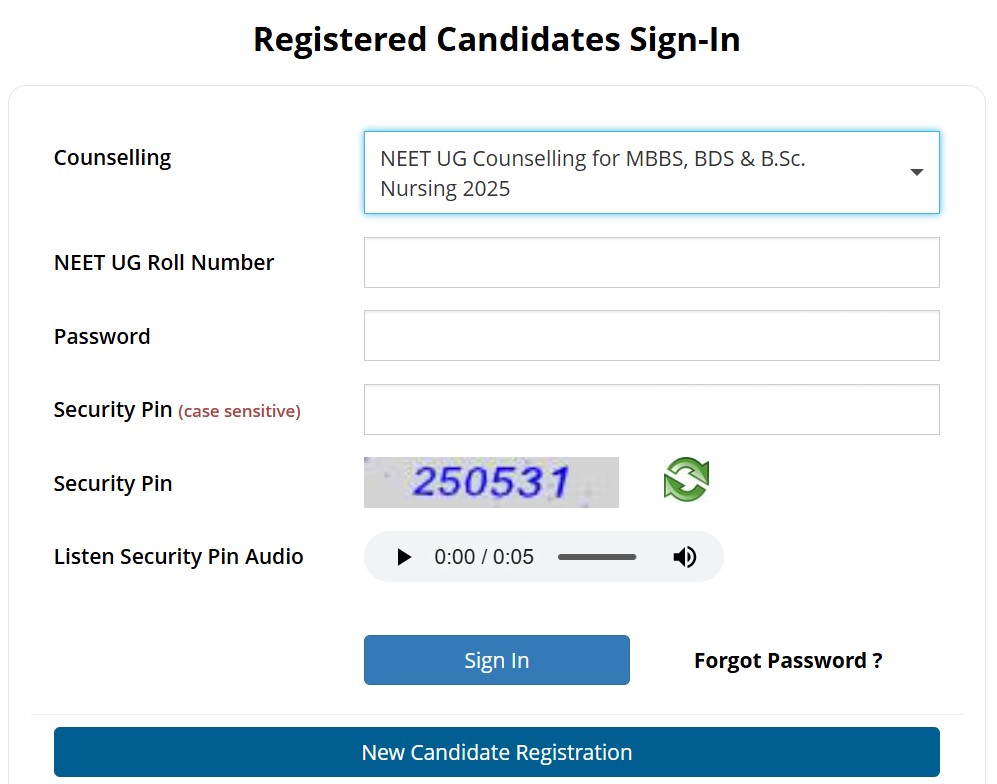Focus the Password input box
Viewport: 997px width, 784px height.
(x=651, y=335)
